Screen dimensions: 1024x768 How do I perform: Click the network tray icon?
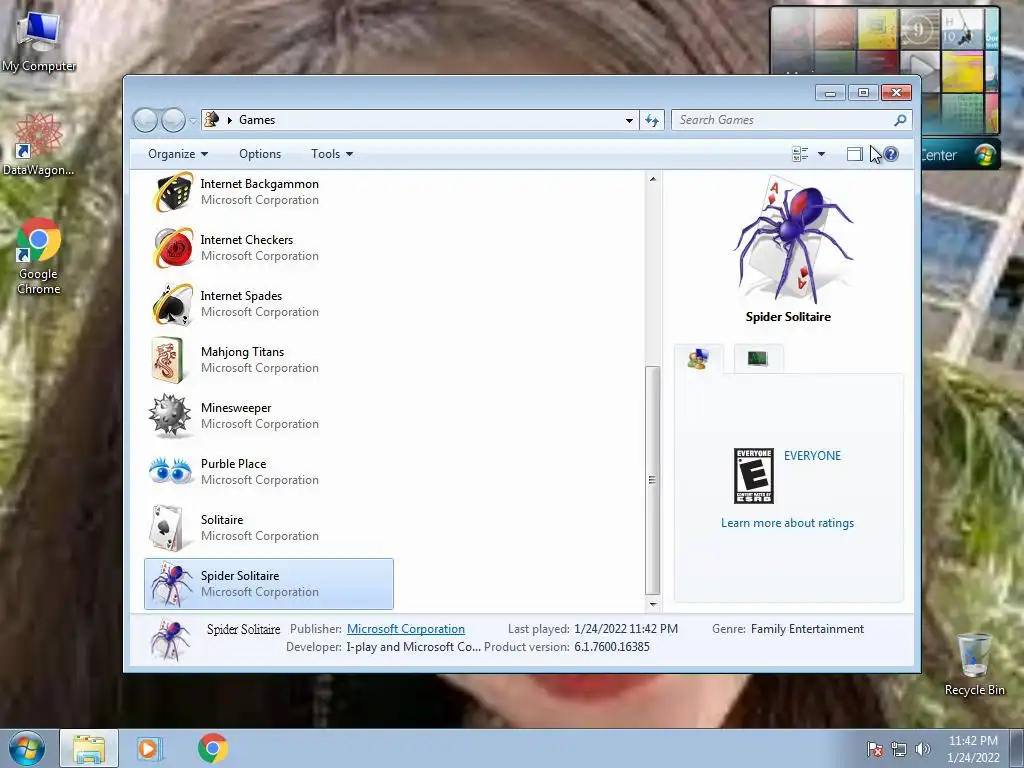(x=899, y=749)
